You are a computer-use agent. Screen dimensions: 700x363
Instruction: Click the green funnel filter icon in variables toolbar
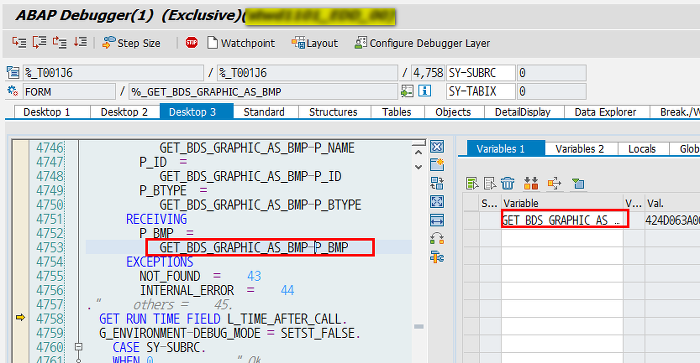[x=578, y=183]
